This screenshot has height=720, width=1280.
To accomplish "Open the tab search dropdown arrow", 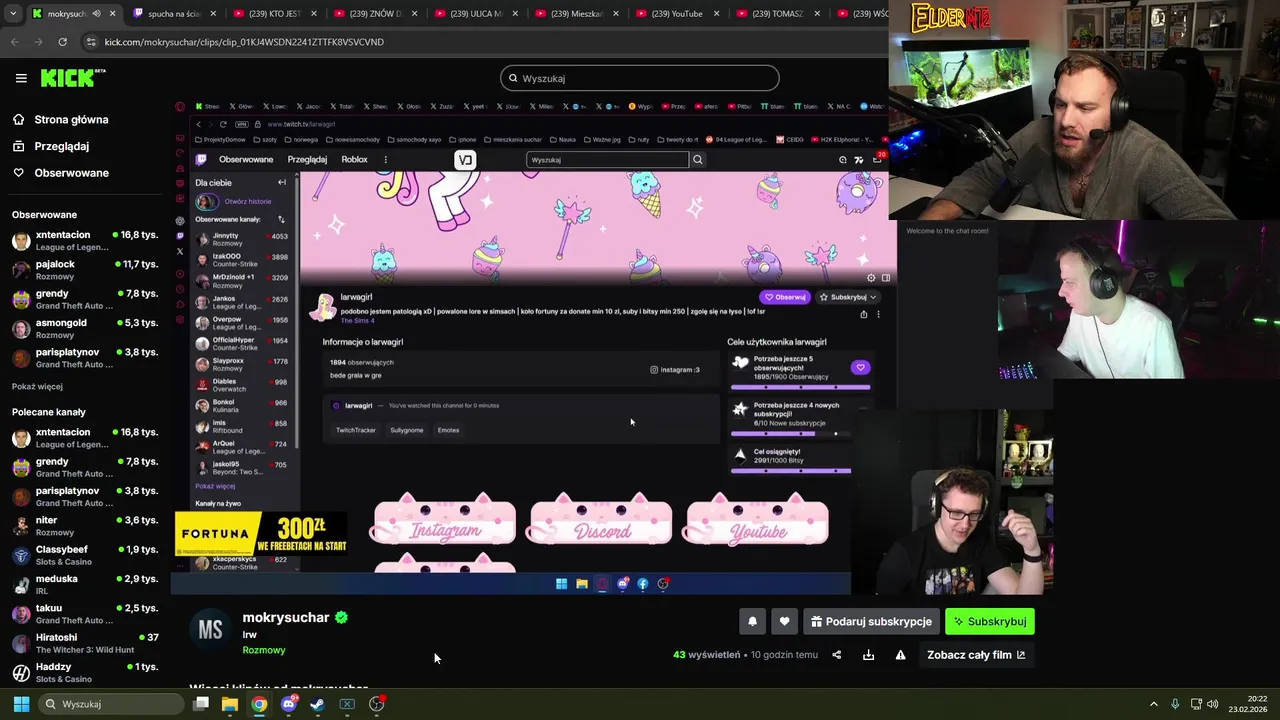I will pos(11,13).
